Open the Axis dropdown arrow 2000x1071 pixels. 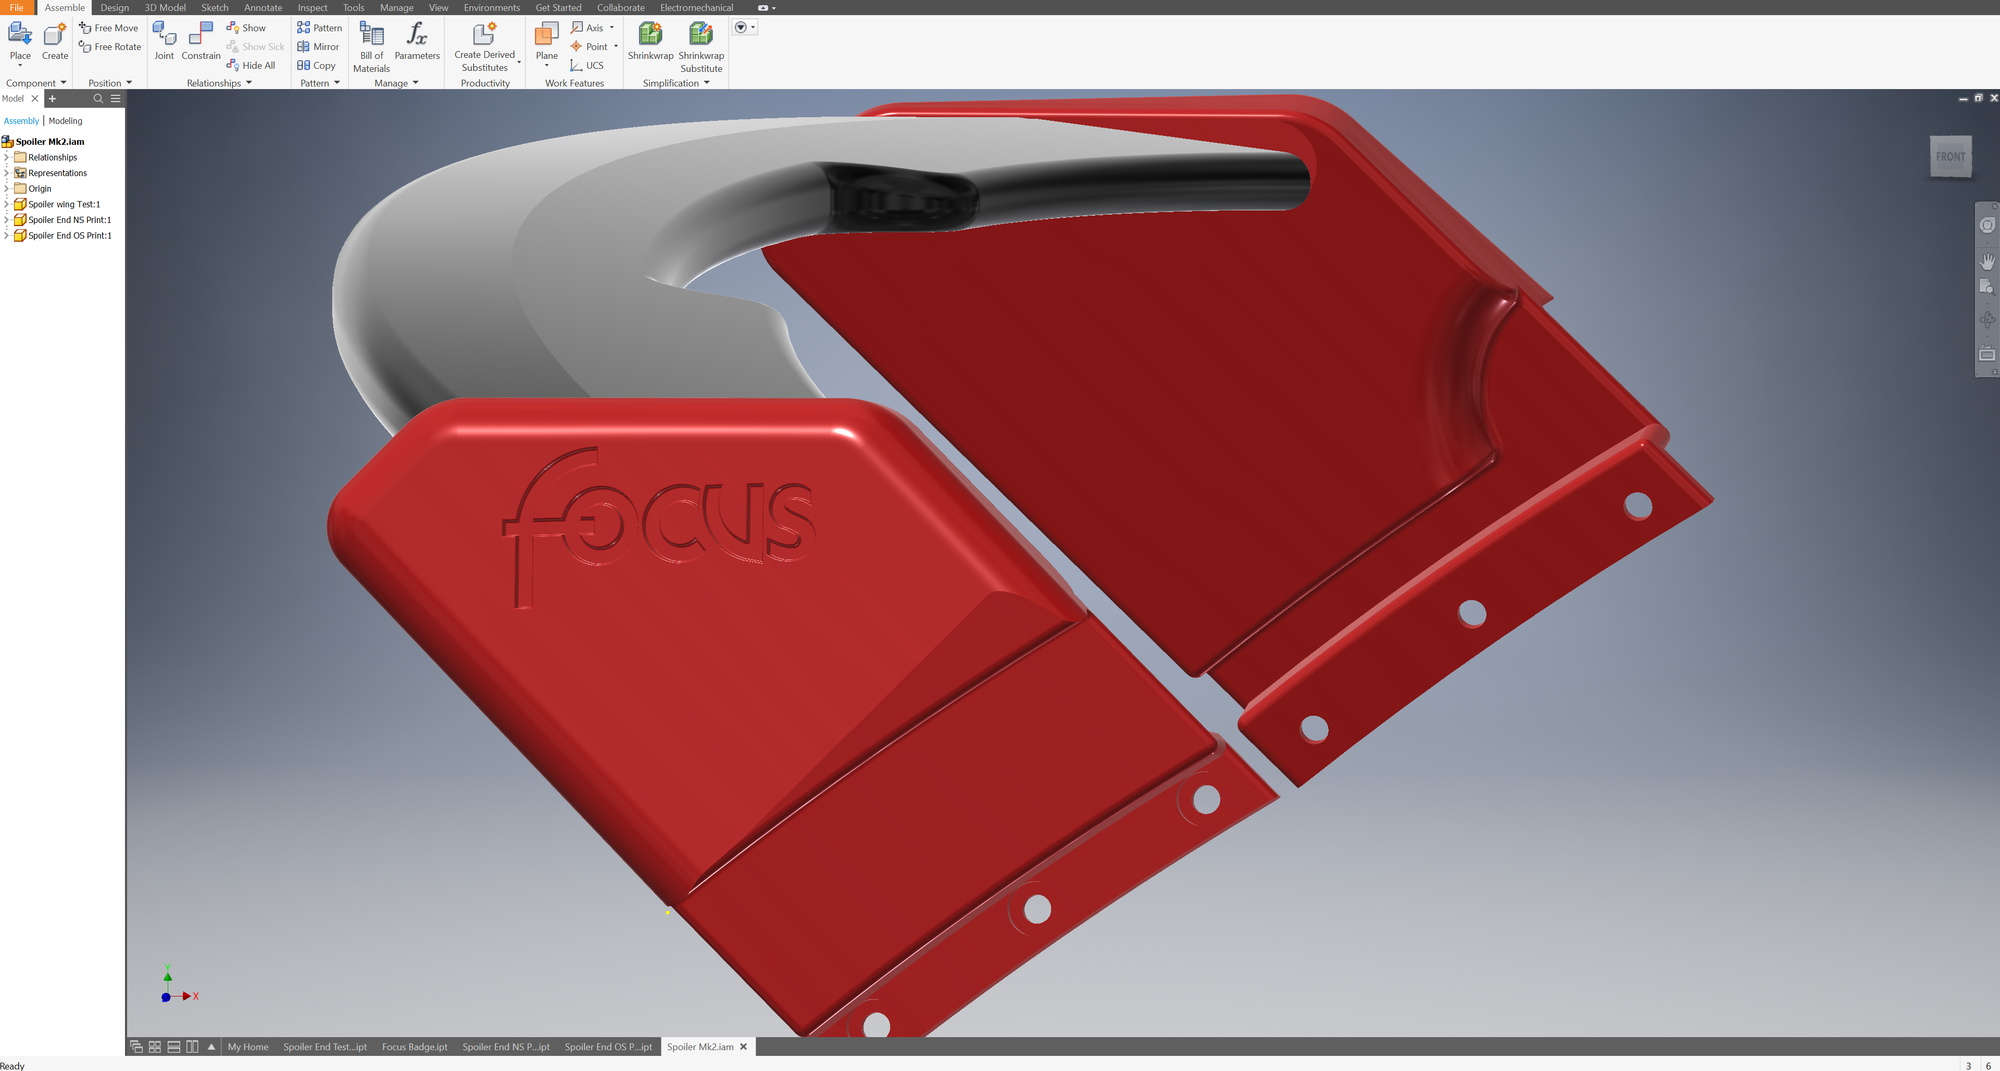(x=612, y=28)
